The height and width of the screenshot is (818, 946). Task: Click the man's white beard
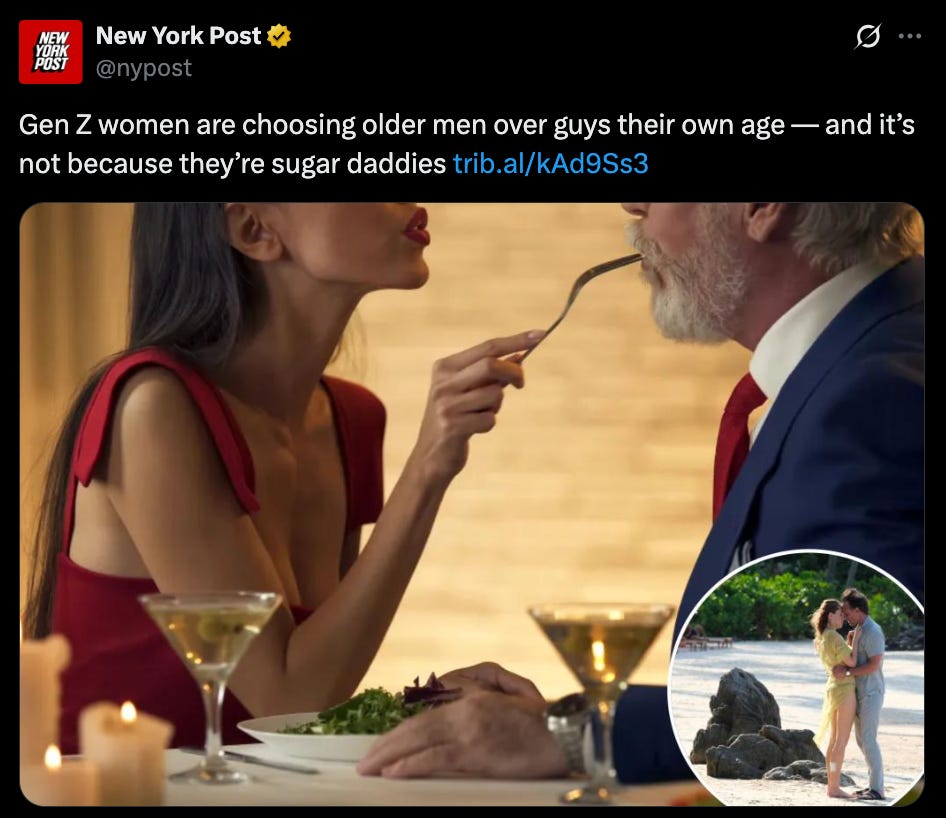(694, 284)
